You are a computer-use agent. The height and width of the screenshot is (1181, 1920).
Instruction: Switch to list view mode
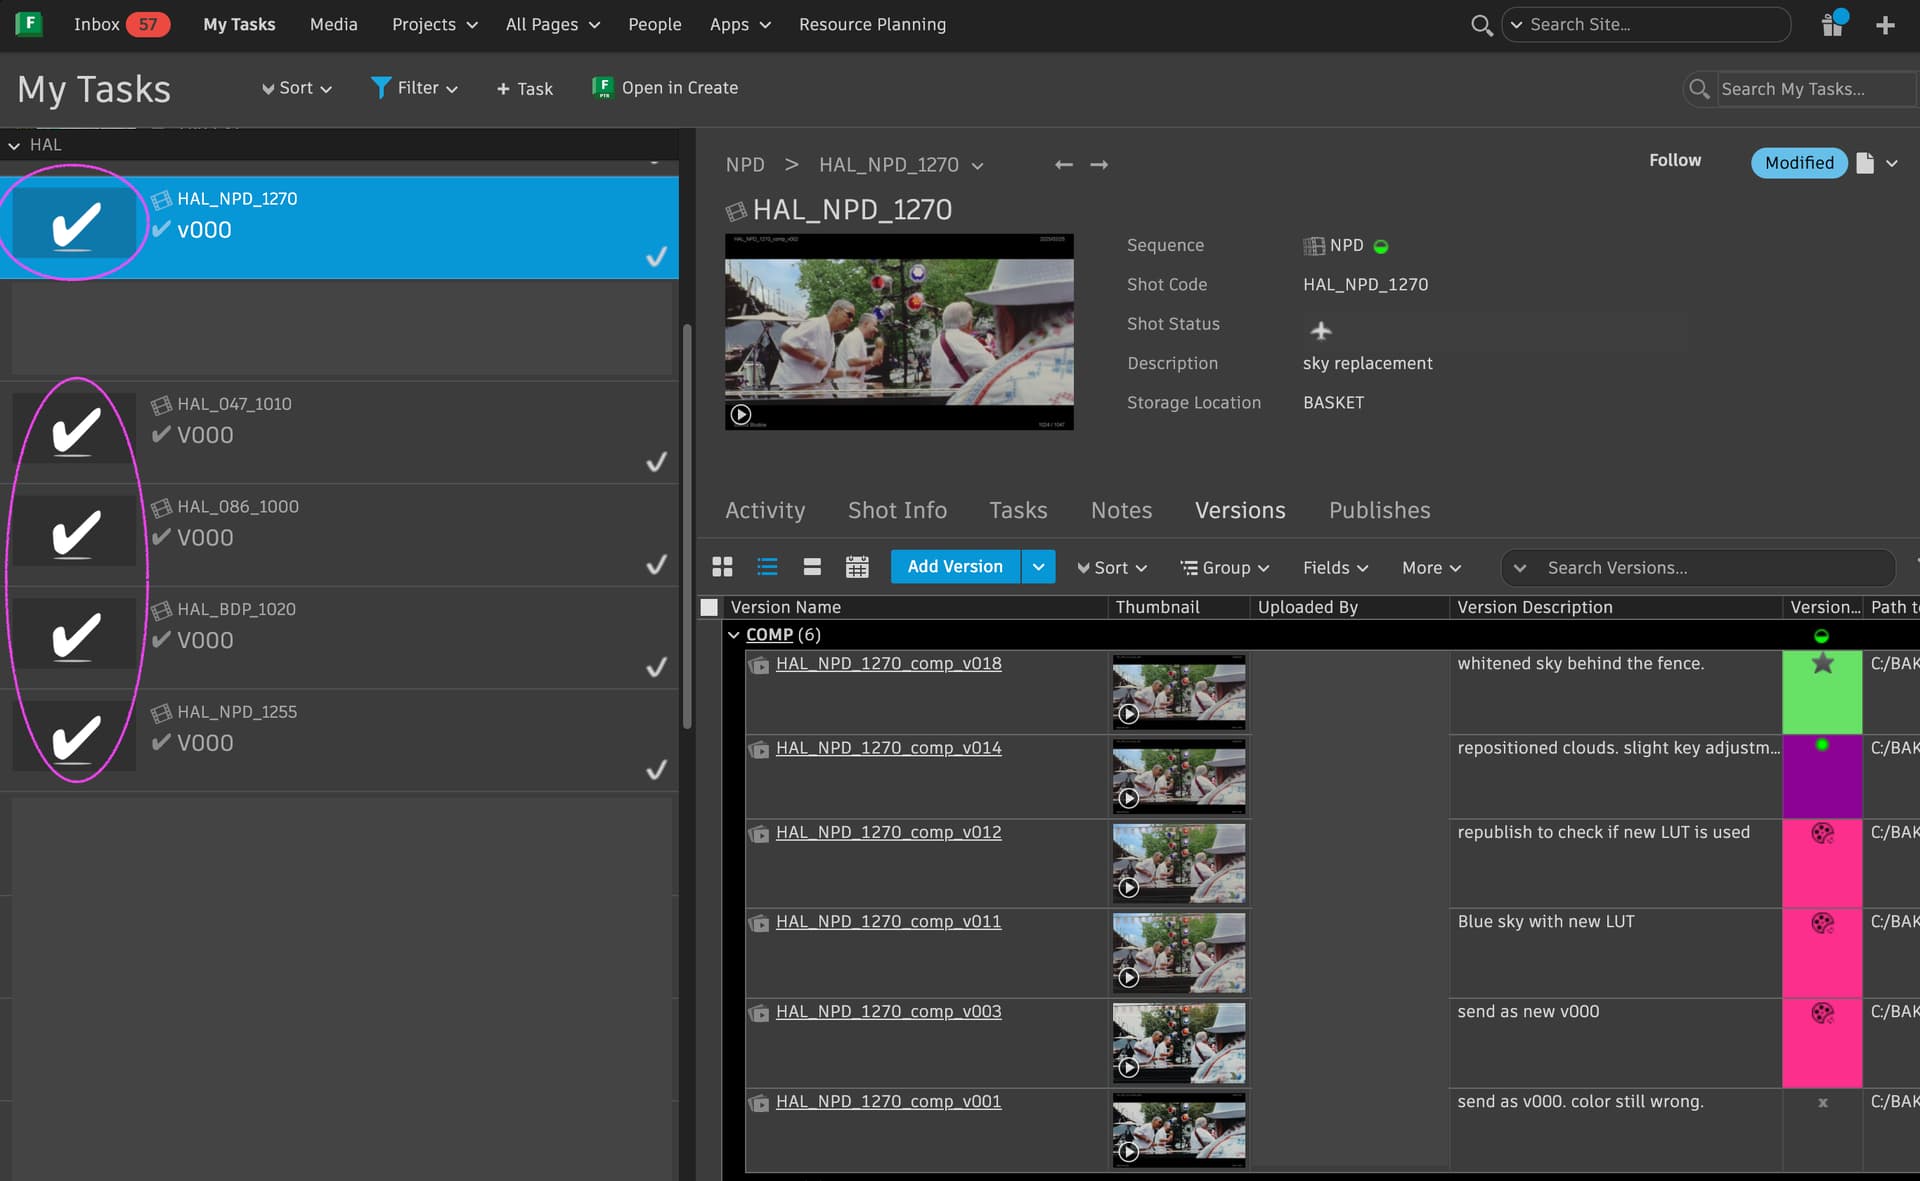coord(767,567)
